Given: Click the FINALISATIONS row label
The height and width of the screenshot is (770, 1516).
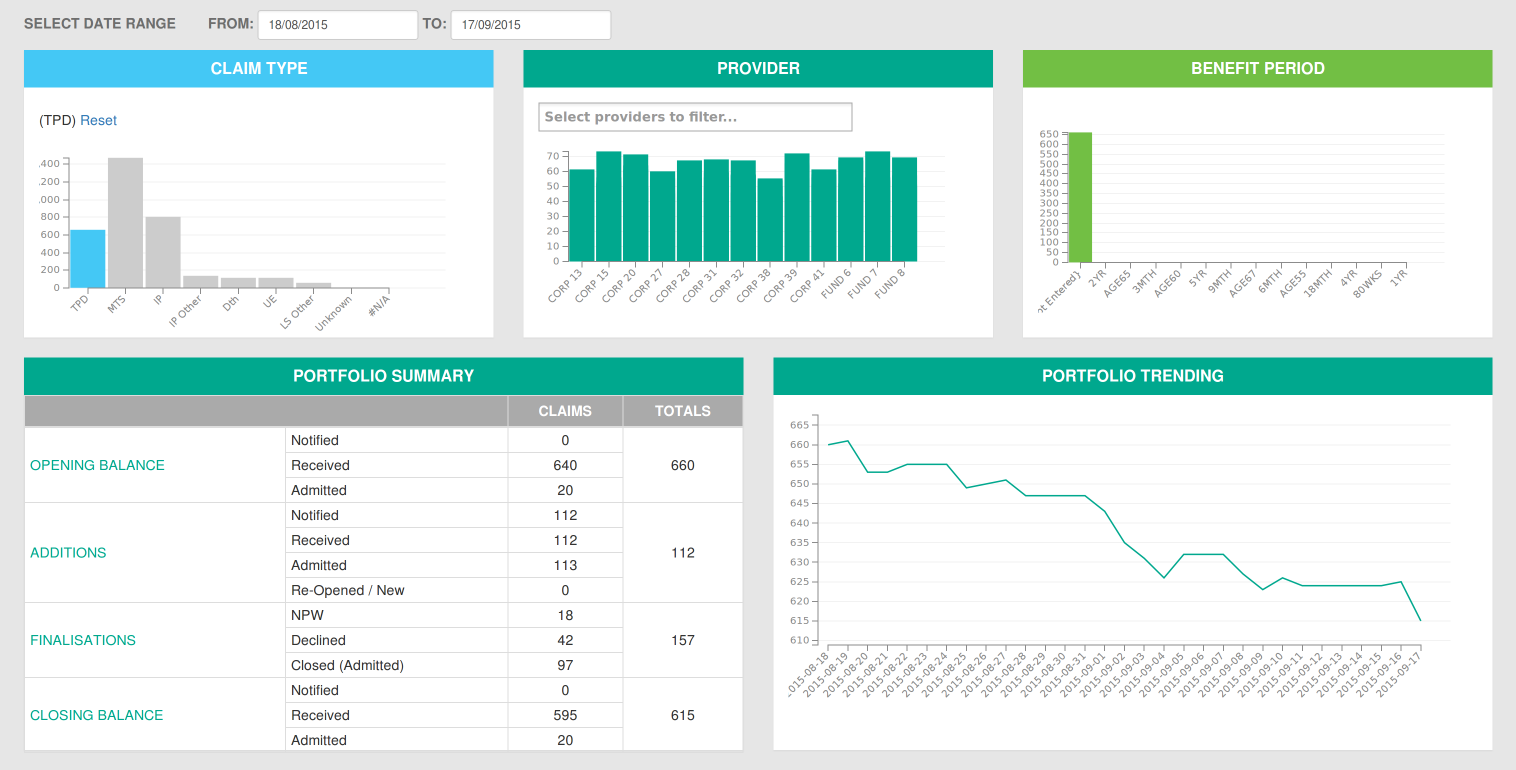Looking at the screenshot, I should (x=83, y=640).
